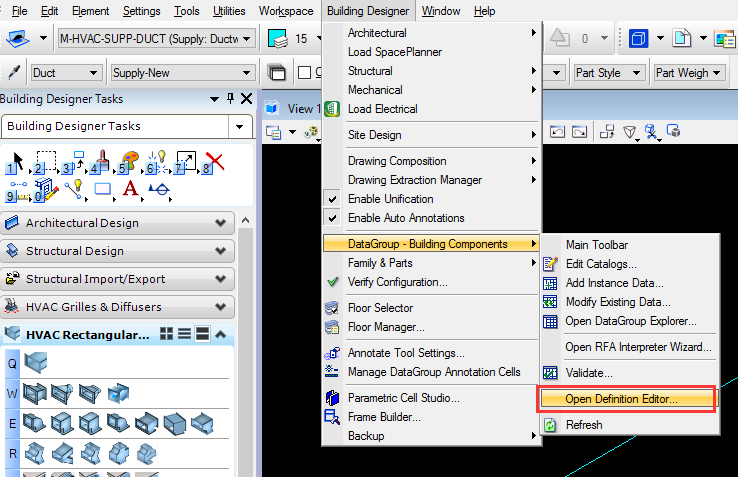Click the painter palette tool numbered 5
The image size is (738, 477).
click(128, 162)
